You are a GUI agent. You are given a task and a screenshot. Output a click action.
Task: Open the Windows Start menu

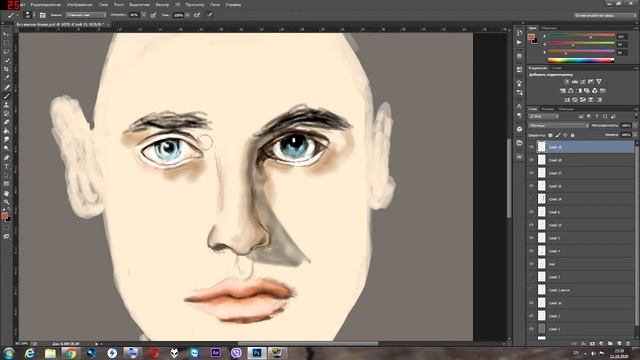pyautogui.click(x=9, y=353)
